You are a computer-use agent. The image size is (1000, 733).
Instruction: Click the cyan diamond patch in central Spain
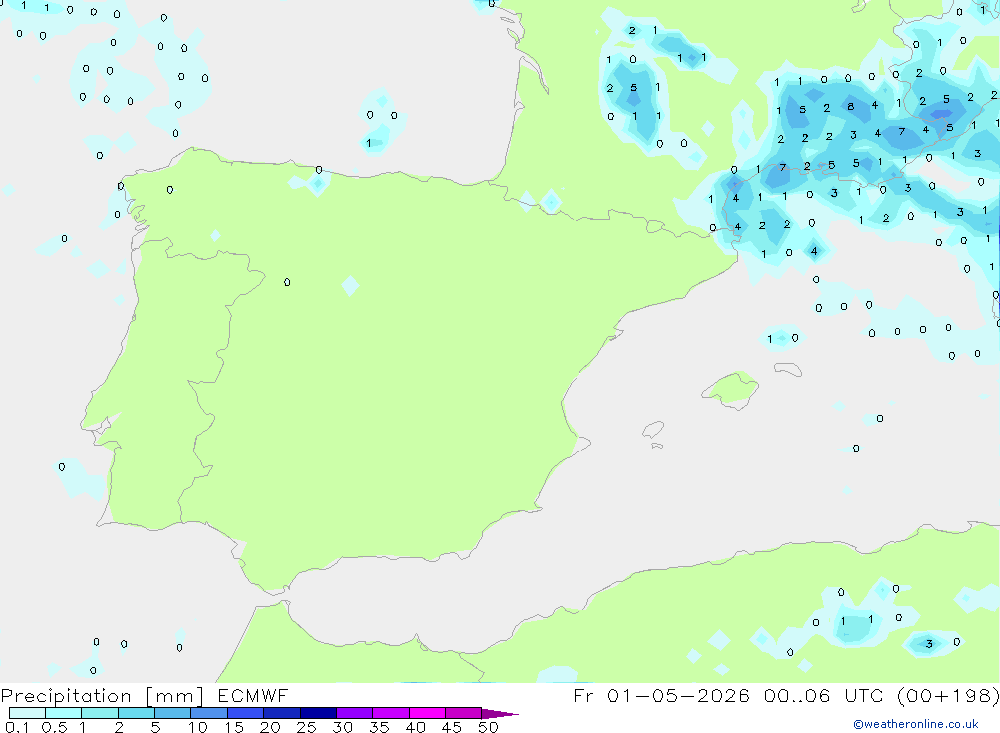(350, 285)
